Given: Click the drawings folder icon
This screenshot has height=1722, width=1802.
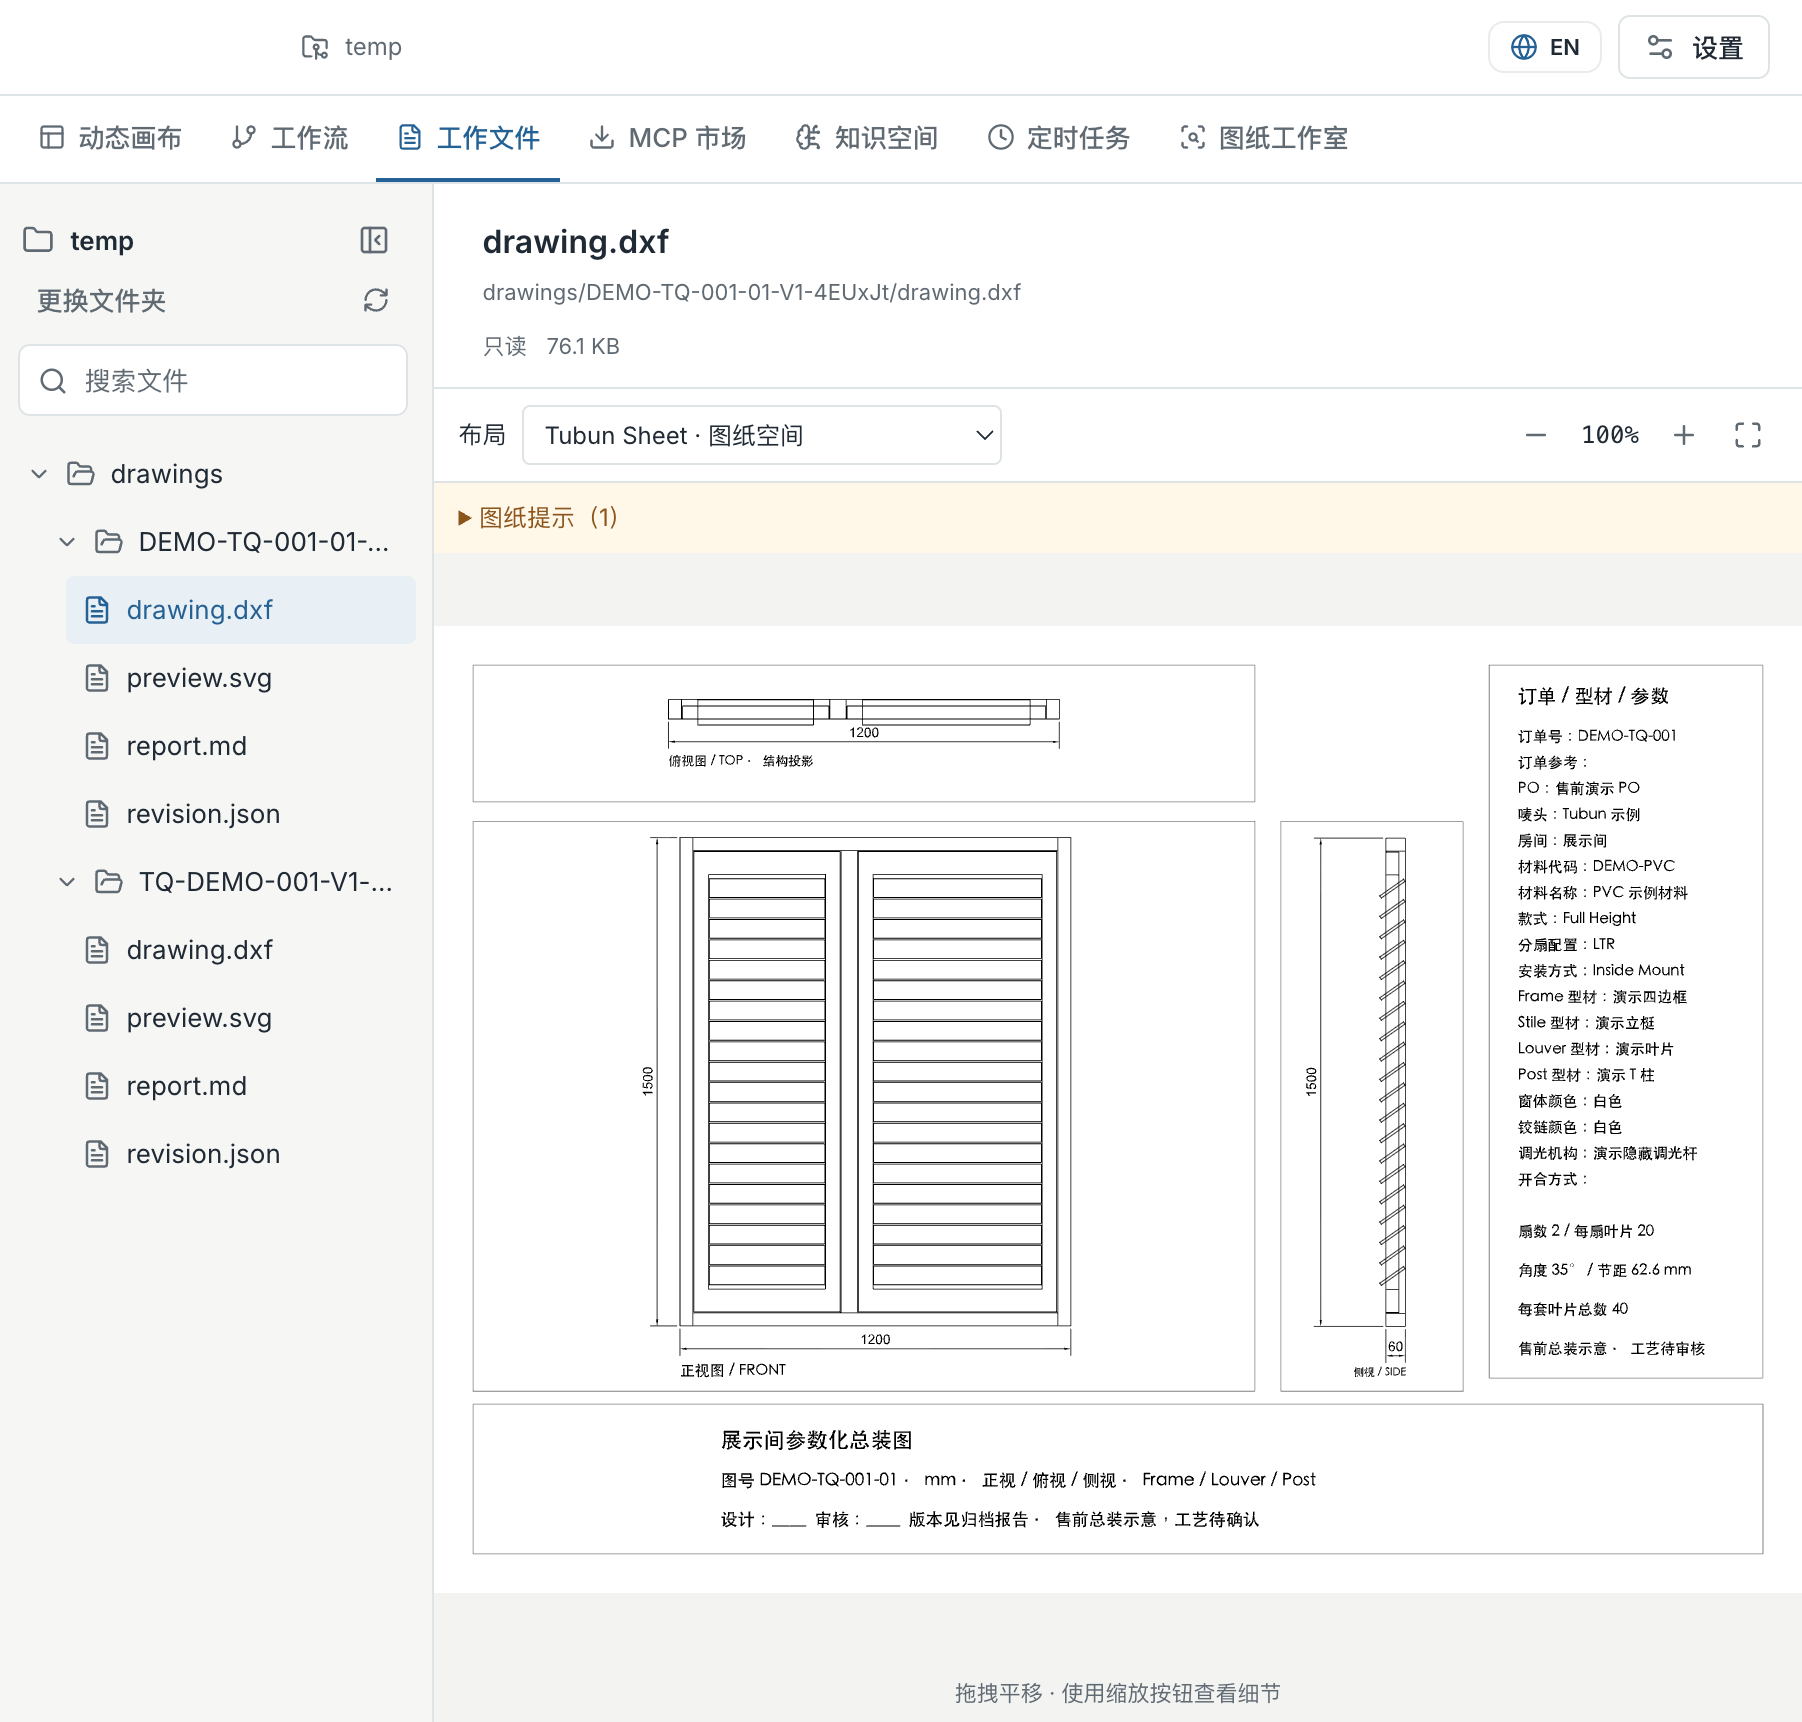Looking at the screenshot, I should [81, 474].
